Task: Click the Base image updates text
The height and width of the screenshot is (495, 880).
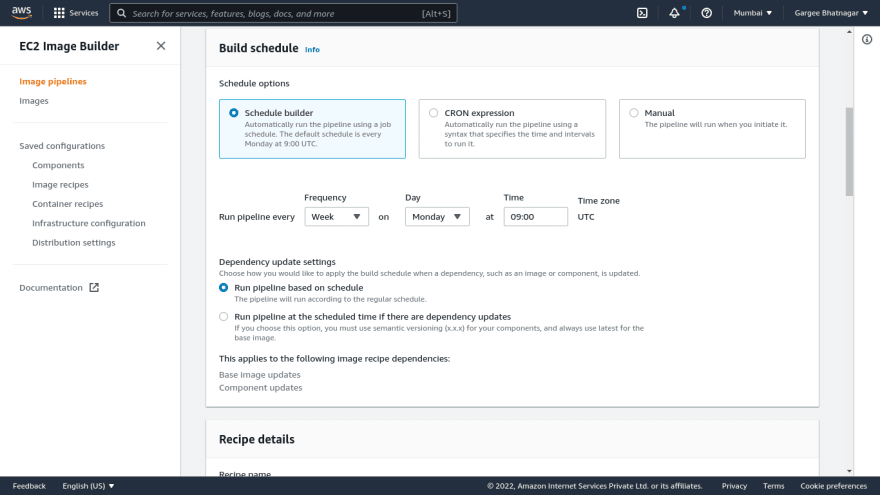Action: (x=259, y=375)
